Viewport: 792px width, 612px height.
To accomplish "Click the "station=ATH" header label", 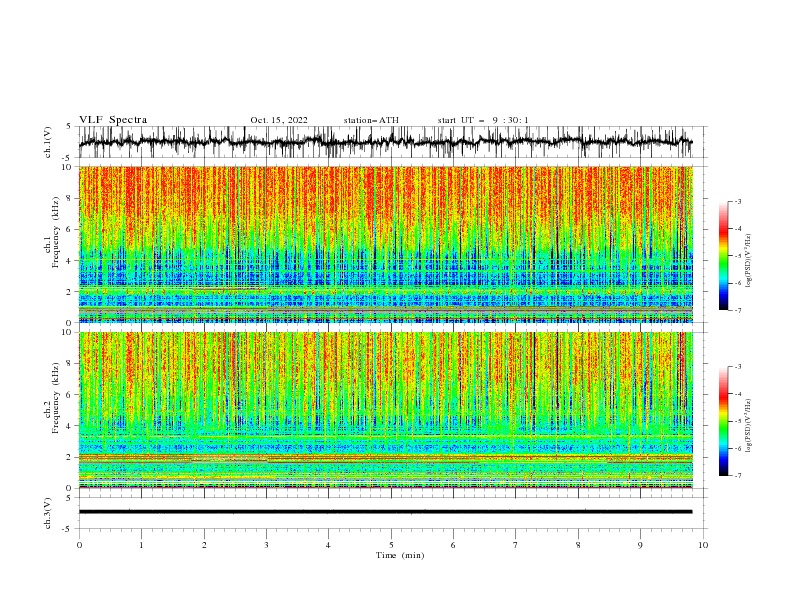I will pos(371,120).
